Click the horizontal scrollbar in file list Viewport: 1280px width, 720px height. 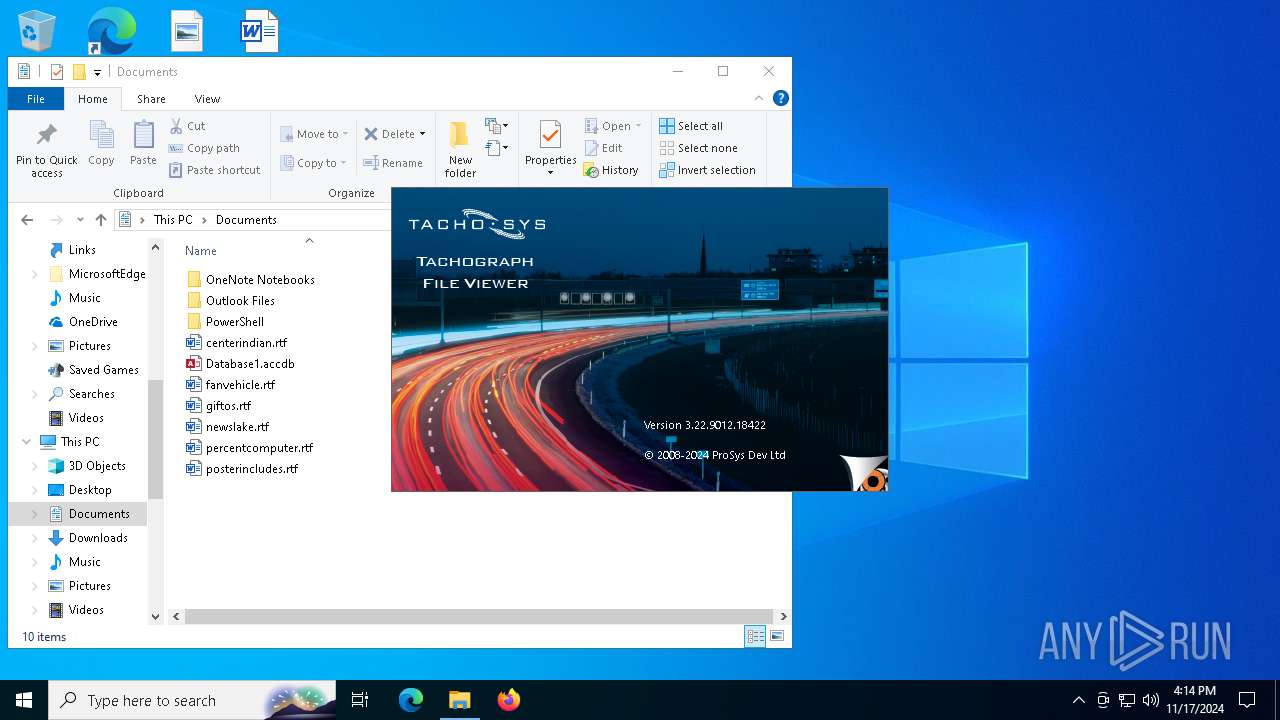[x=479, y=617]
